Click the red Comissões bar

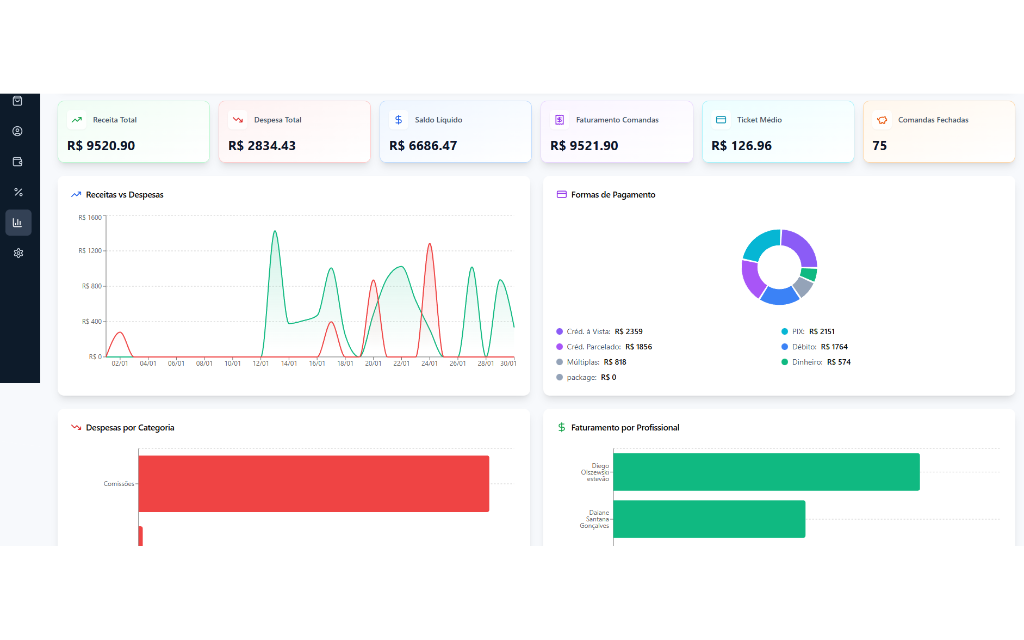coord(313,484)
